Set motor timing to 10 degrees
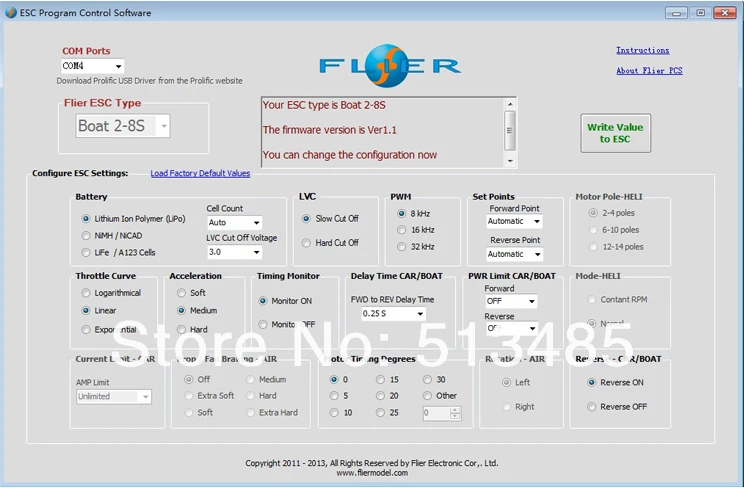 point(341,413)
